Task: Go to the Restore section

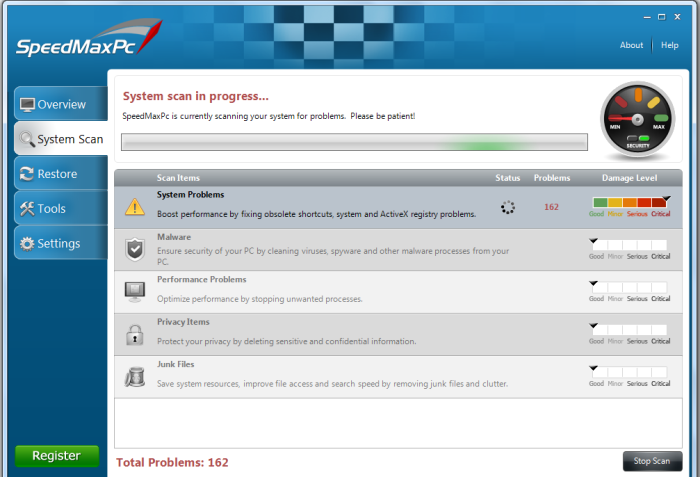Action: 61,173
